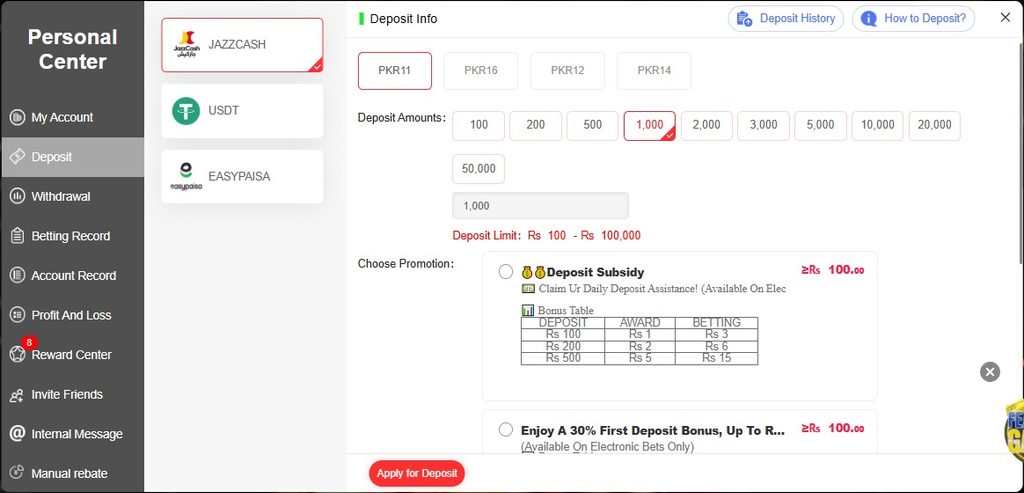Choose the PKR11 channel tab
Viewport: 1024px width, 493px height.
pos(394,71)
